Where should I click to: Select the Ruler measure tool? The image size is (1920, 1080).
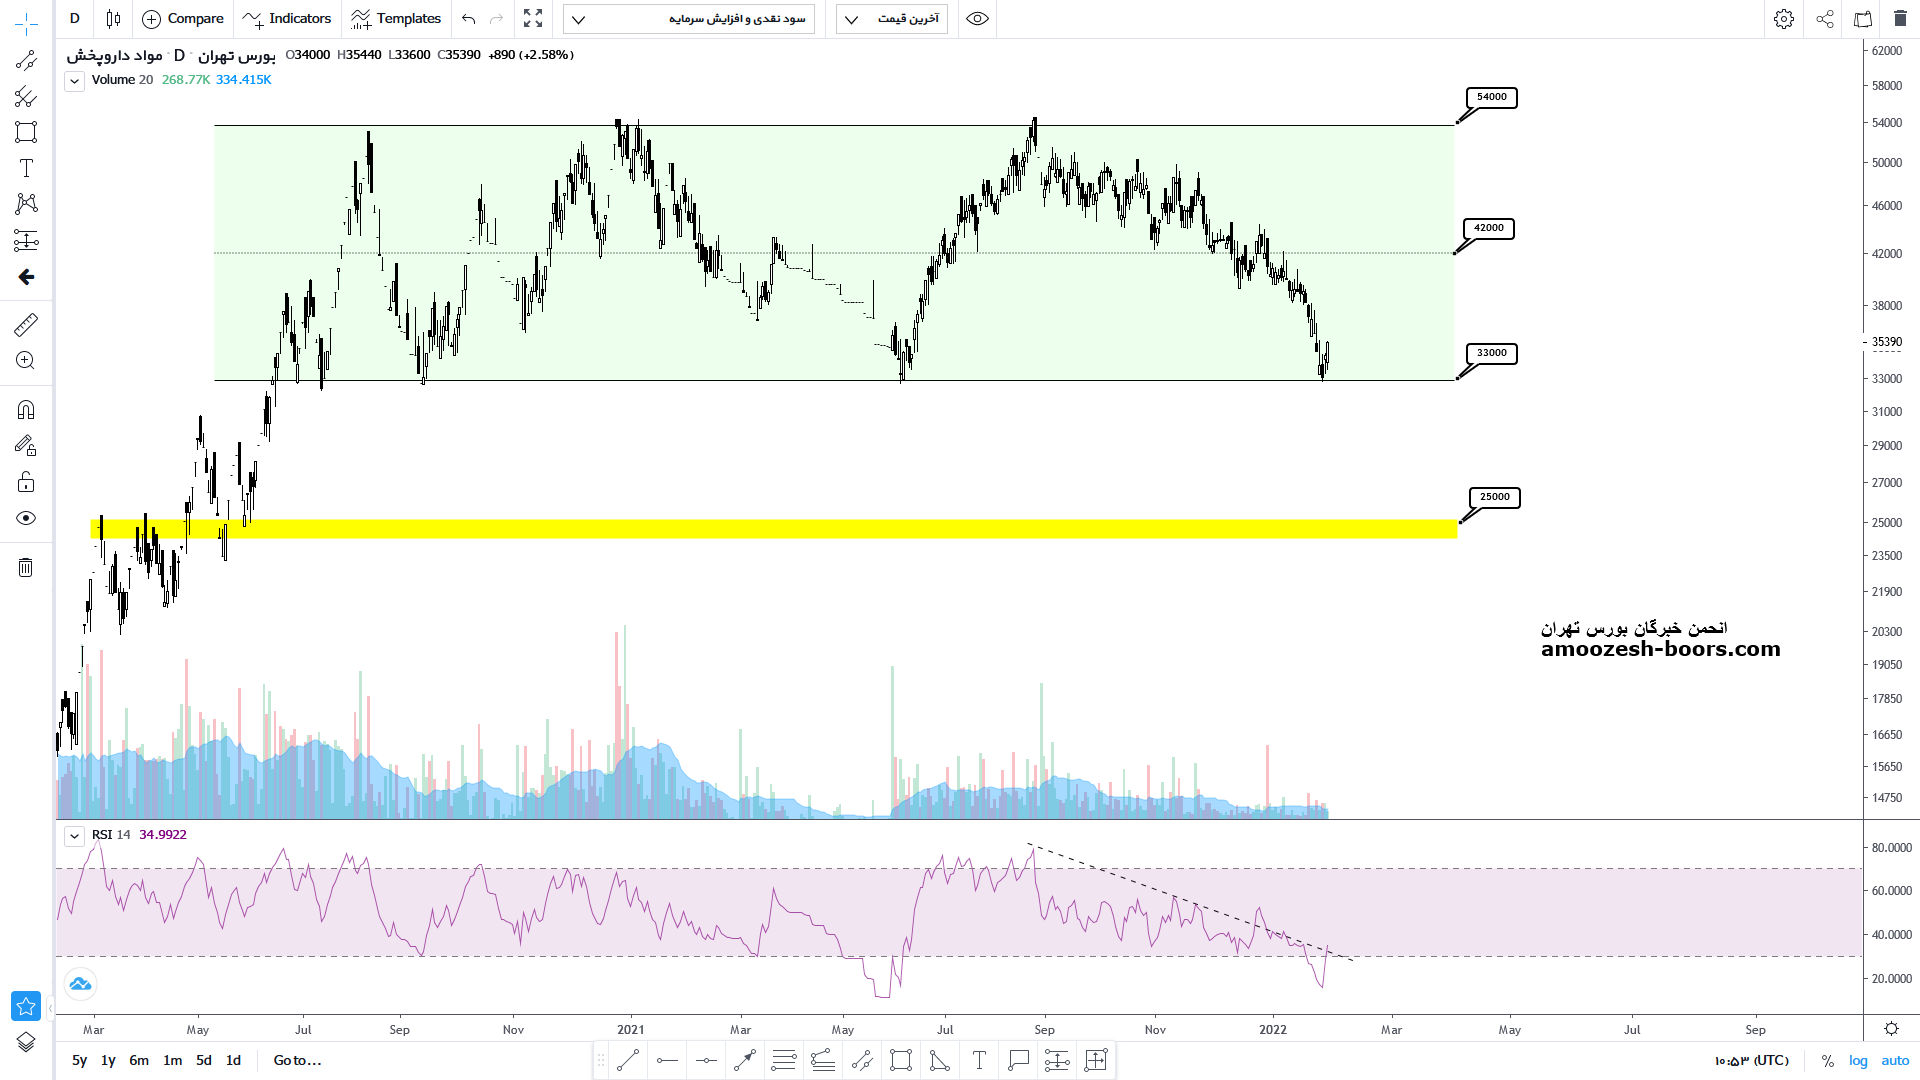[26, 324]
